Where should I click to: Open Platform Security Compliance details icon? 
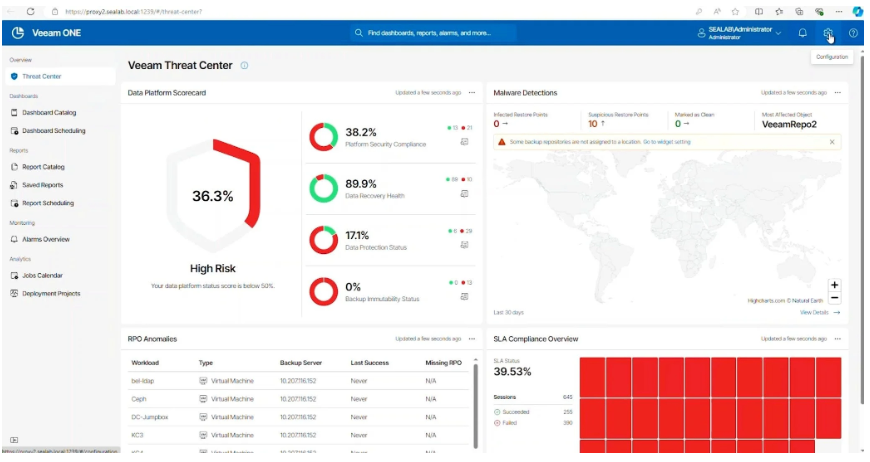465,142
